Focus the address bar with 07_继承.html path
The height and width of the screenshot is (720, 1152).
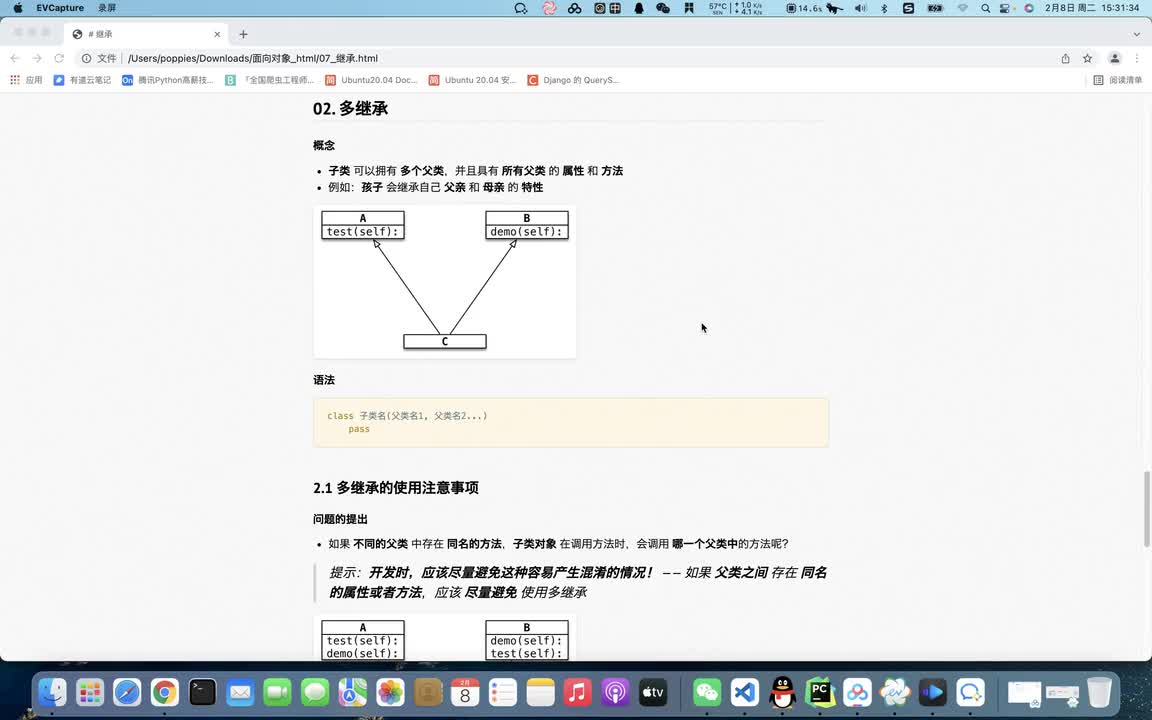(x=566, y=58)
